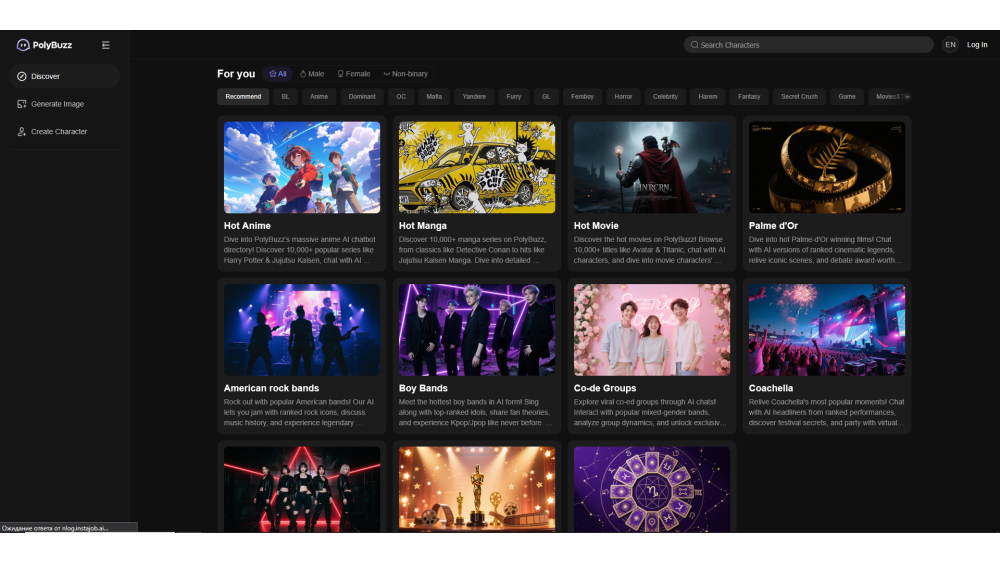Select the BL category tab
The width and height of the screenshot is (1000, 563).
(x=285, y=97)
